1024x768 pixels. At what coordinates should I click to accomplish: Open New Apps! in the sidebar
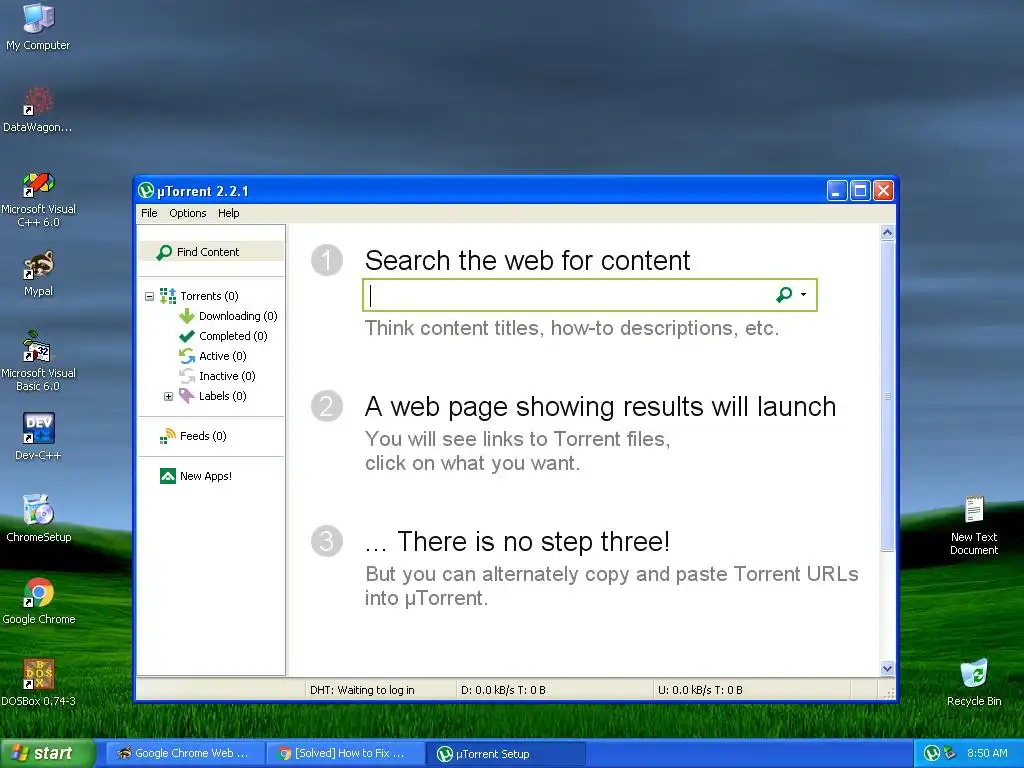click(206, 476)
